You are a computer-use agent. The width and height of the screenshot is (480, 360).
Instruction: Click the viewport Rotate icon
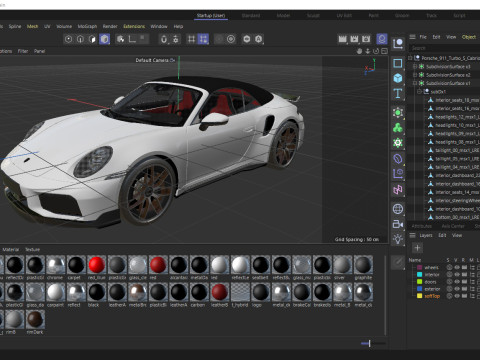[x=376, y=51]
